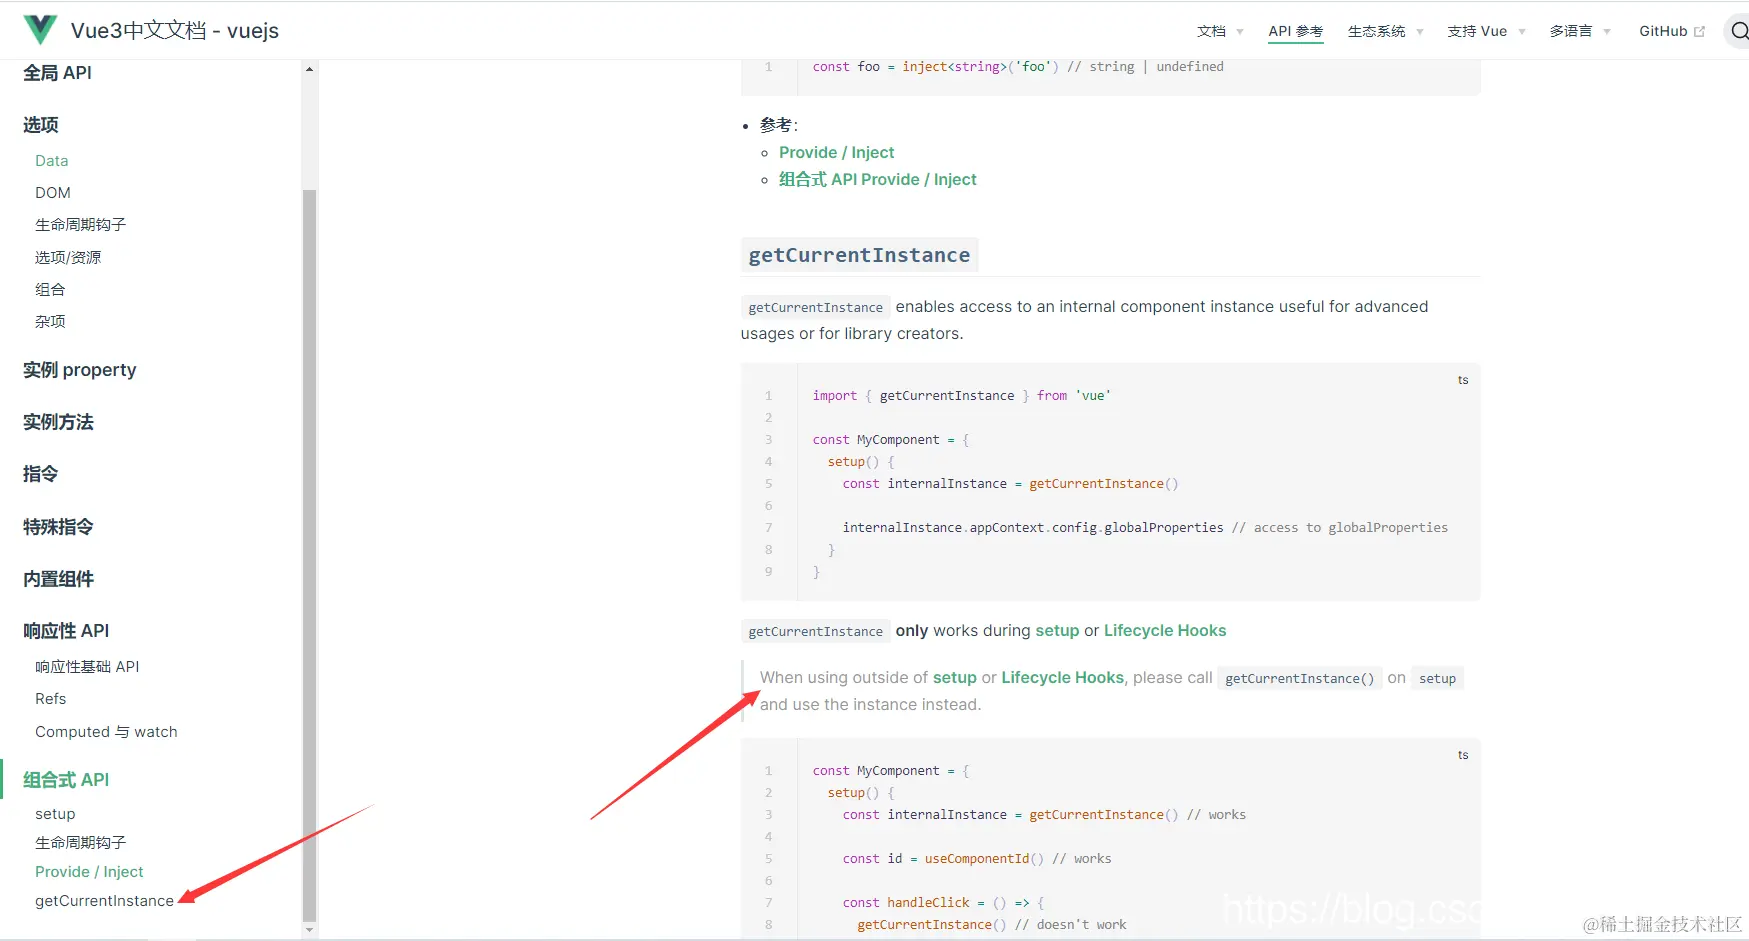Expand the 全局 API sidebar section
The image size is (1749, 941).
tap(57, 73)
